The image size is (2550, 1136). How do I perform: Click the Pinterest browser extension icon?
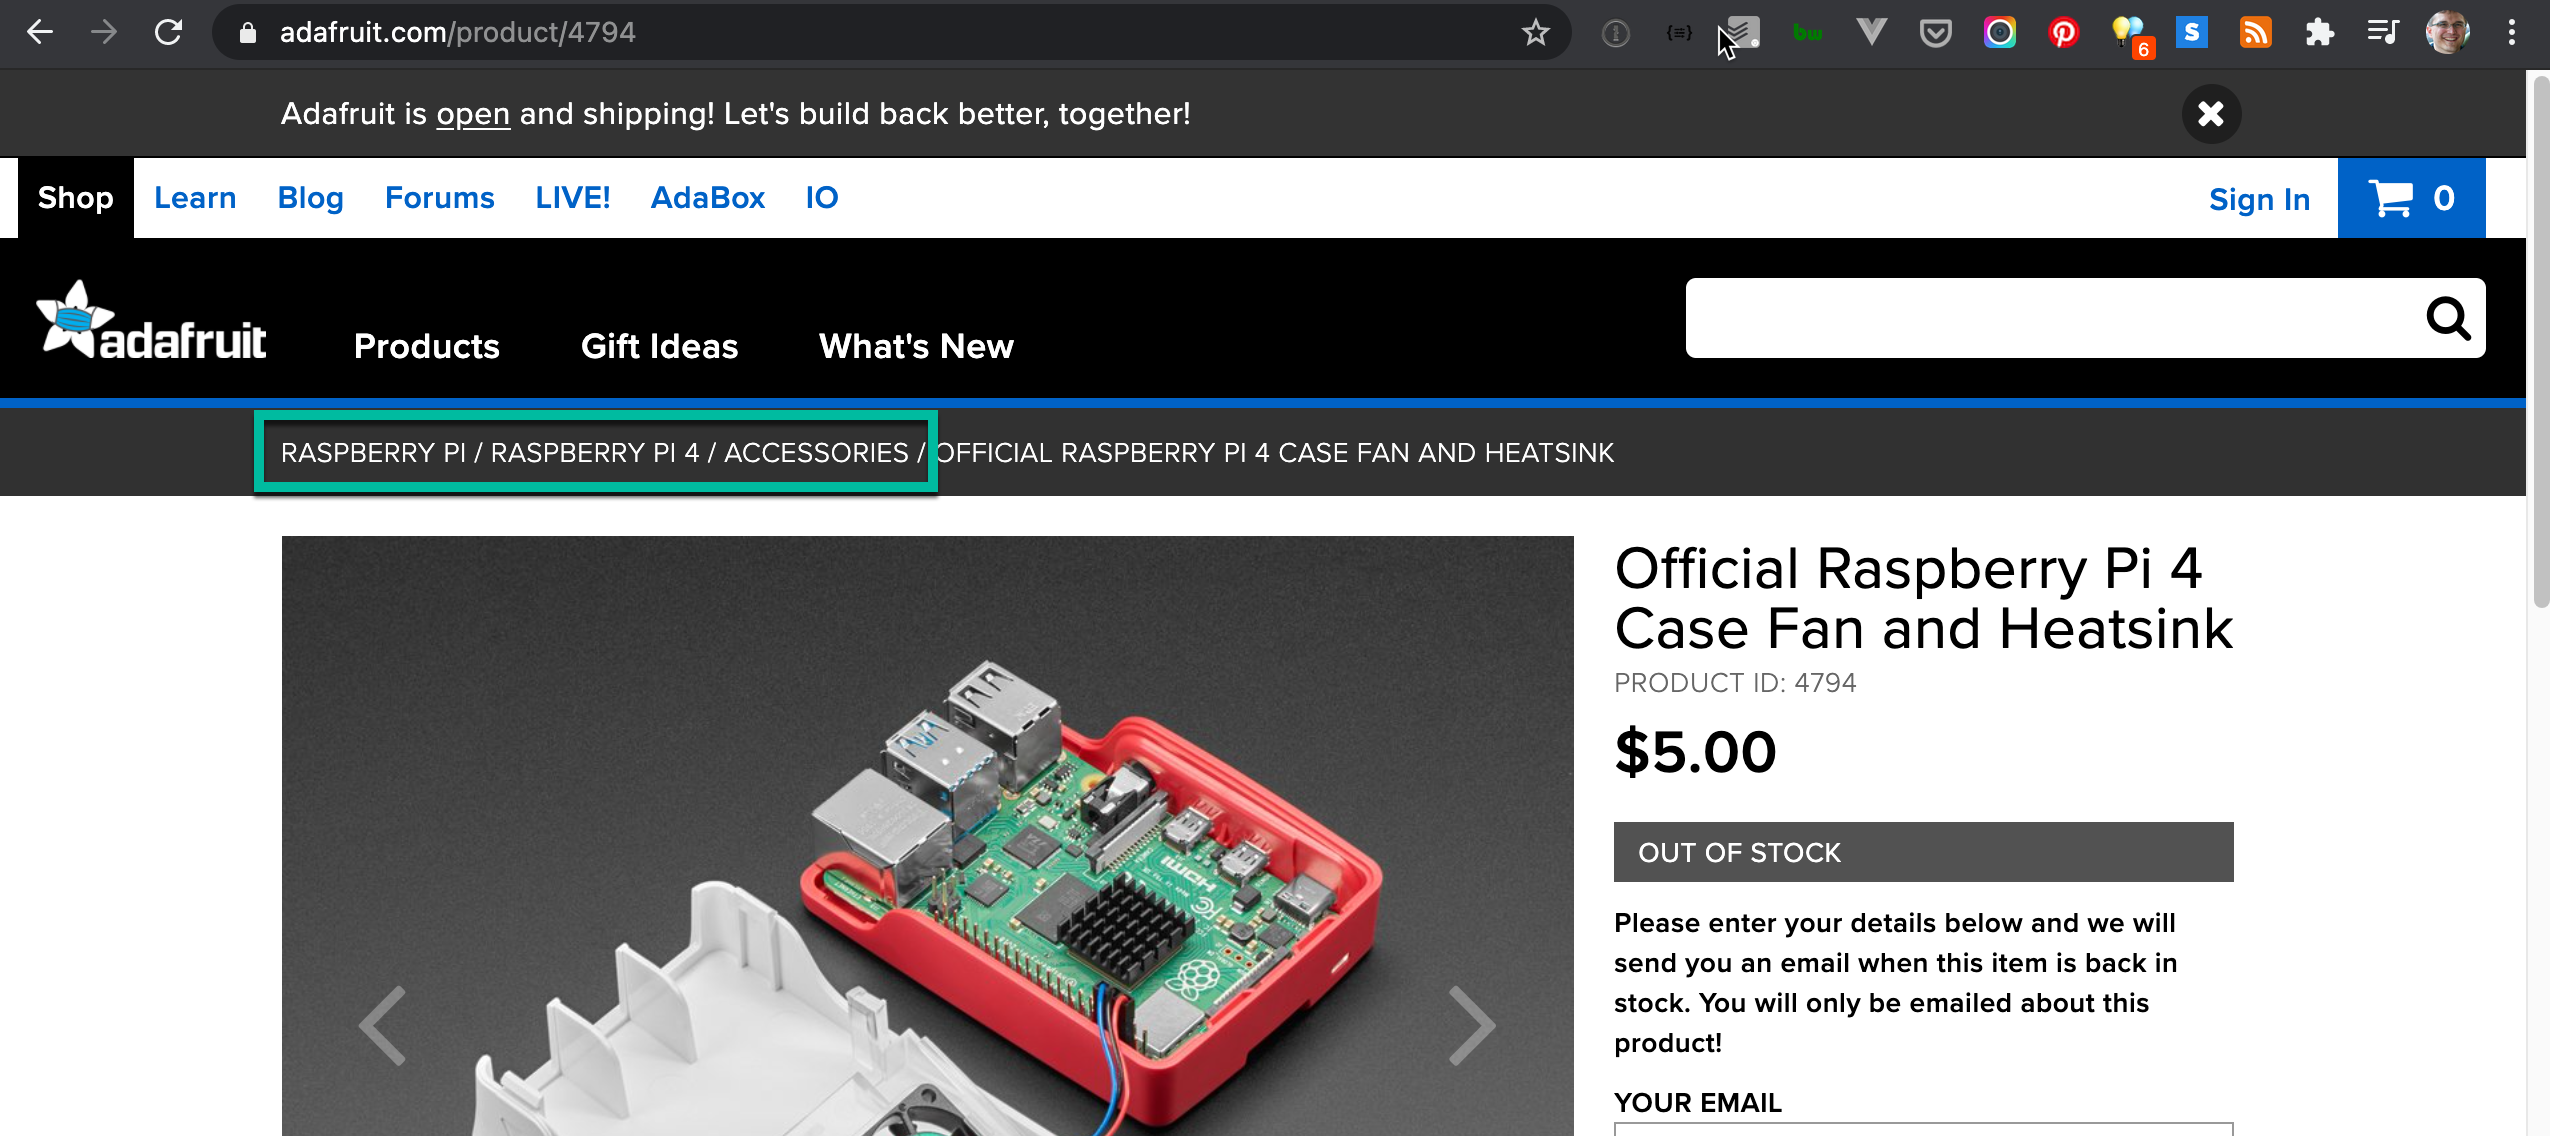coord(2062,33)
